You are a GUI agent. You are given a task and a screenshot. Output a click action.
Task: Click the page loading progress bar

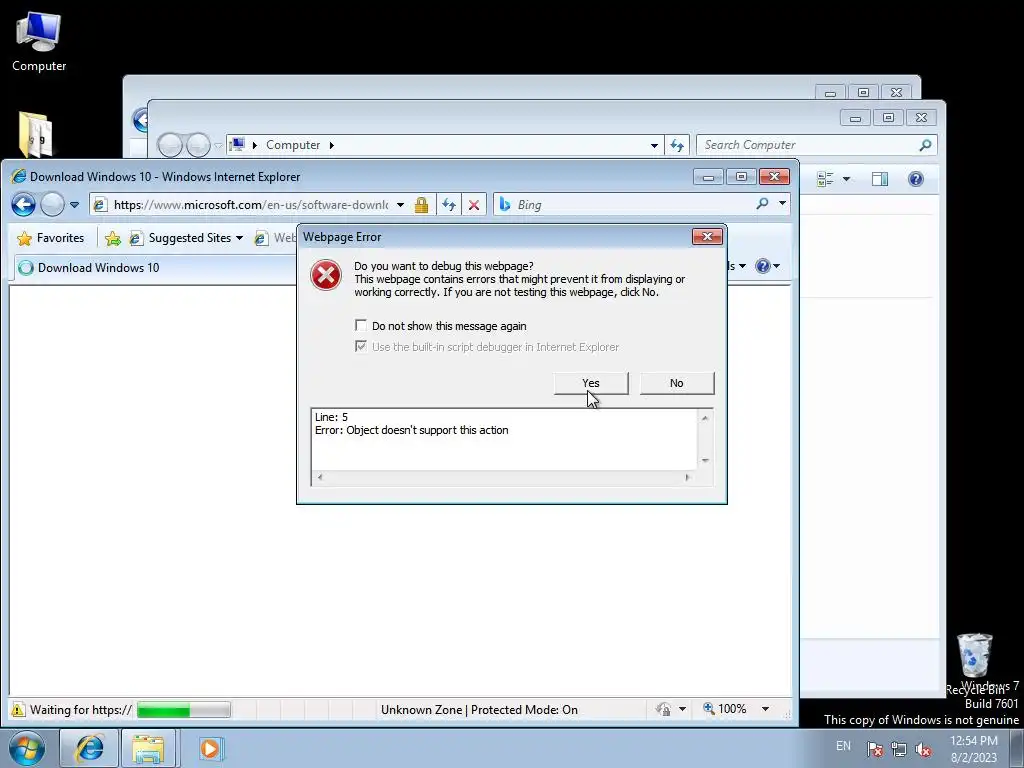[x=184, y=710]
